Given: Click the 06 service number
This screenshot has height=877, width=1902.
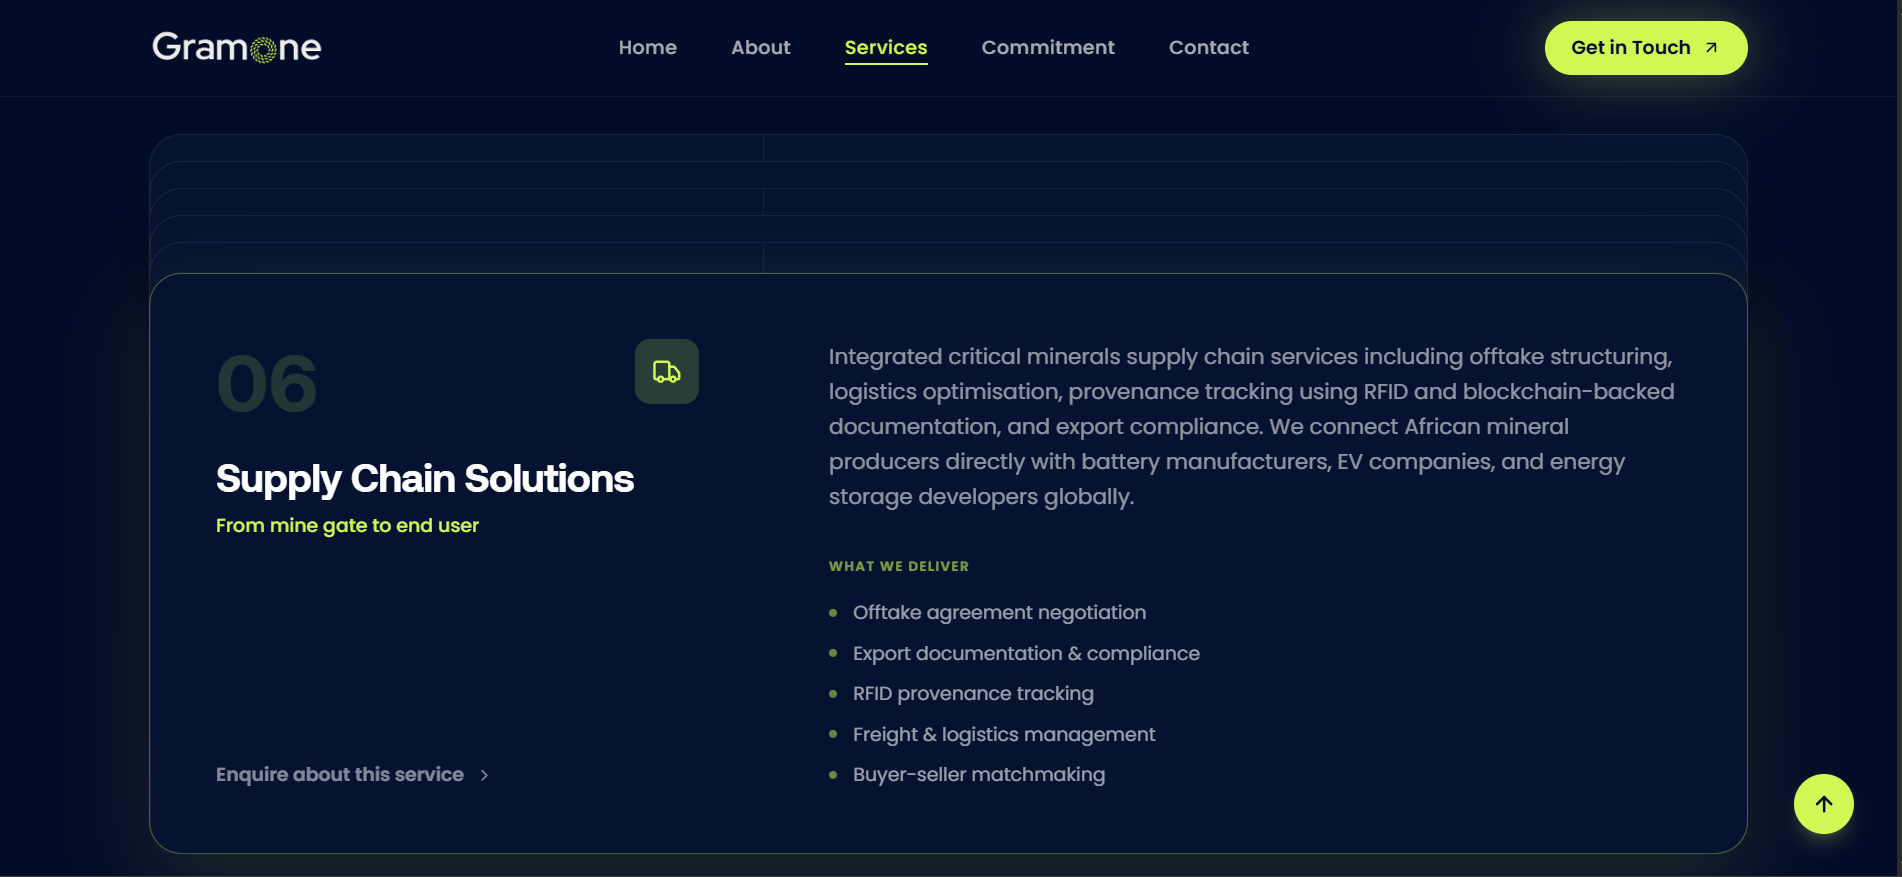Looking at the screenshot, I should (x=267, y=384).
